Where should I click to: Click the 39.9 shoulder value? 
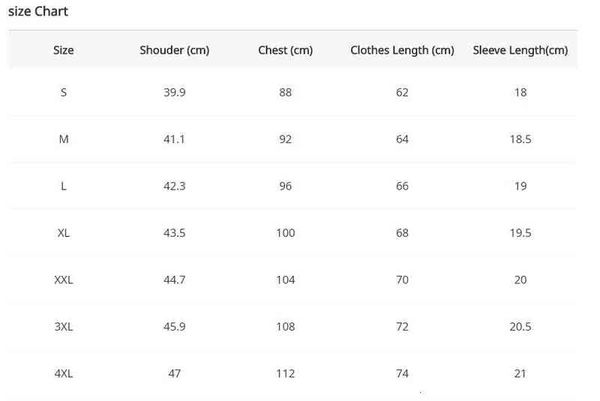[x=174, y=92]
